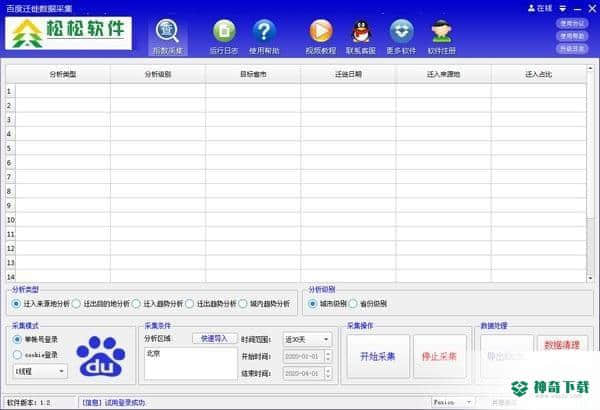
Task: Open the 时间范围 近30天 dropdown
Action: 307,340
